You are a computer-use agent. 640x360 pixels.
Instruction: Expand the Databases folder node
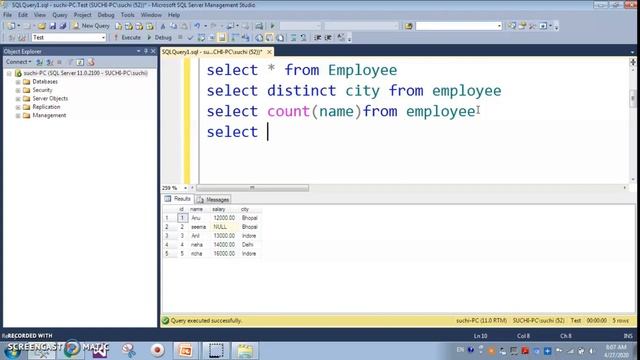click(18, 82)
